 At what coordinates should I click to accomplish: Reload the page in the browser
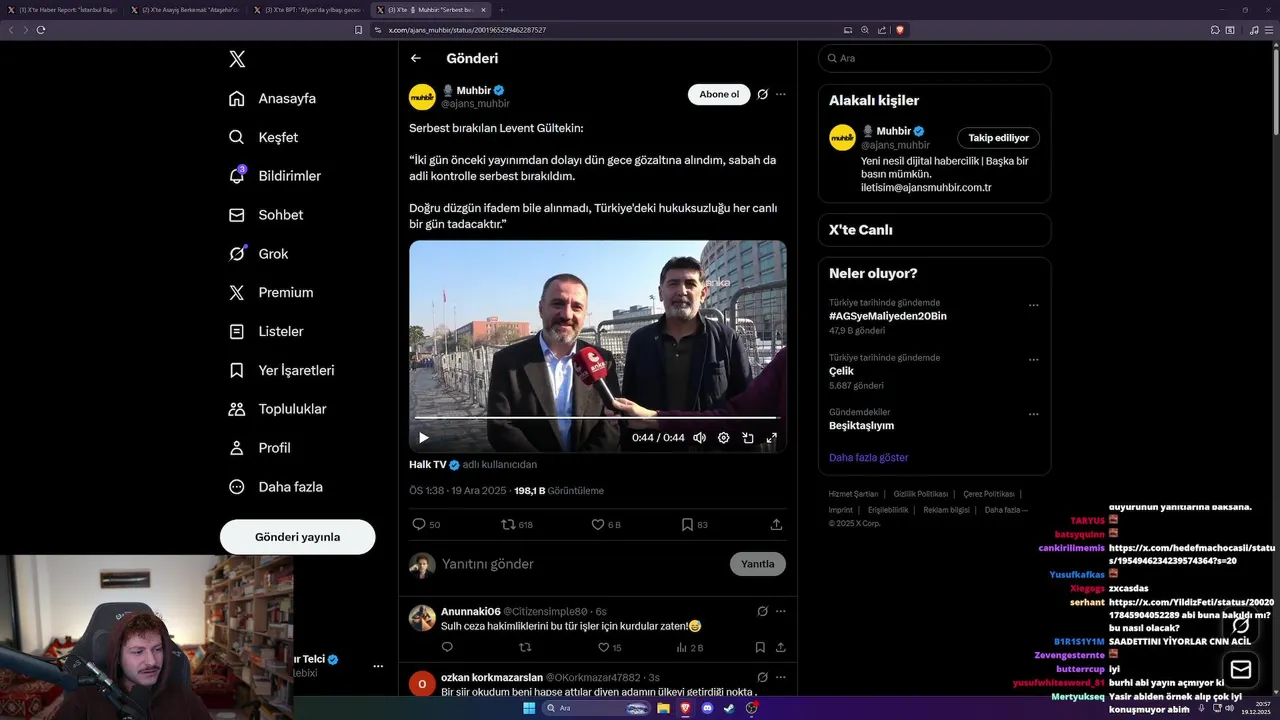point(41,30)
